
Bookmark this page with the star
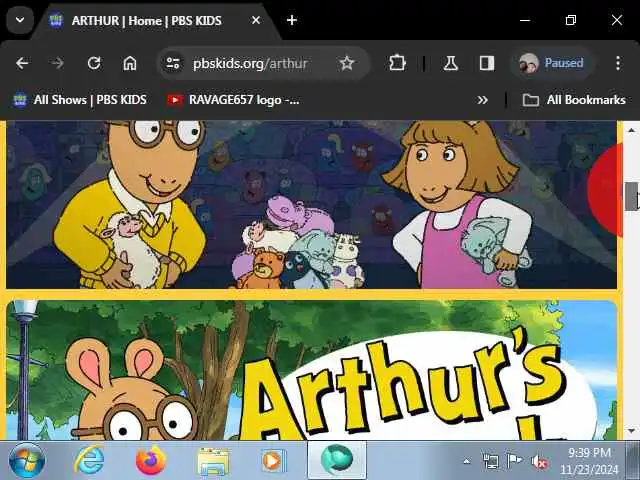click(347, 63)
